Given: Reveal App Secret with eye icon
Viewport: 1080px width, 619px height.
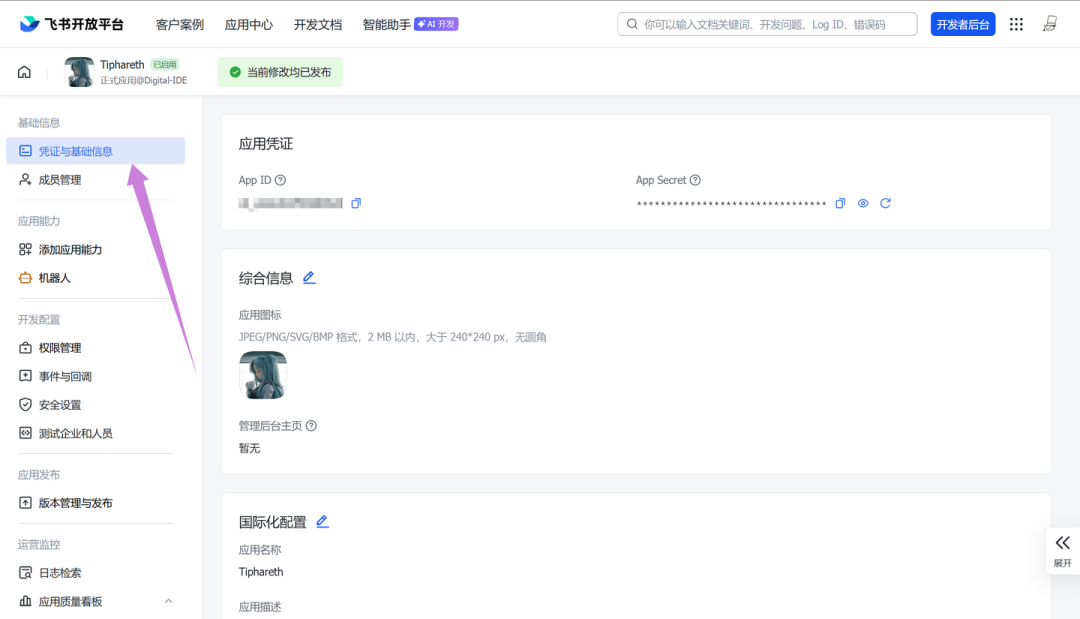Looking at the screenshot, I should (863, 203).
